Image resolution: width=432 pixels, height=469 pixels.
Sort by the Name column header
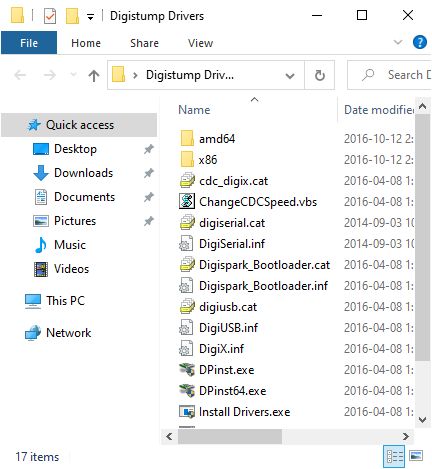[194, 110]
